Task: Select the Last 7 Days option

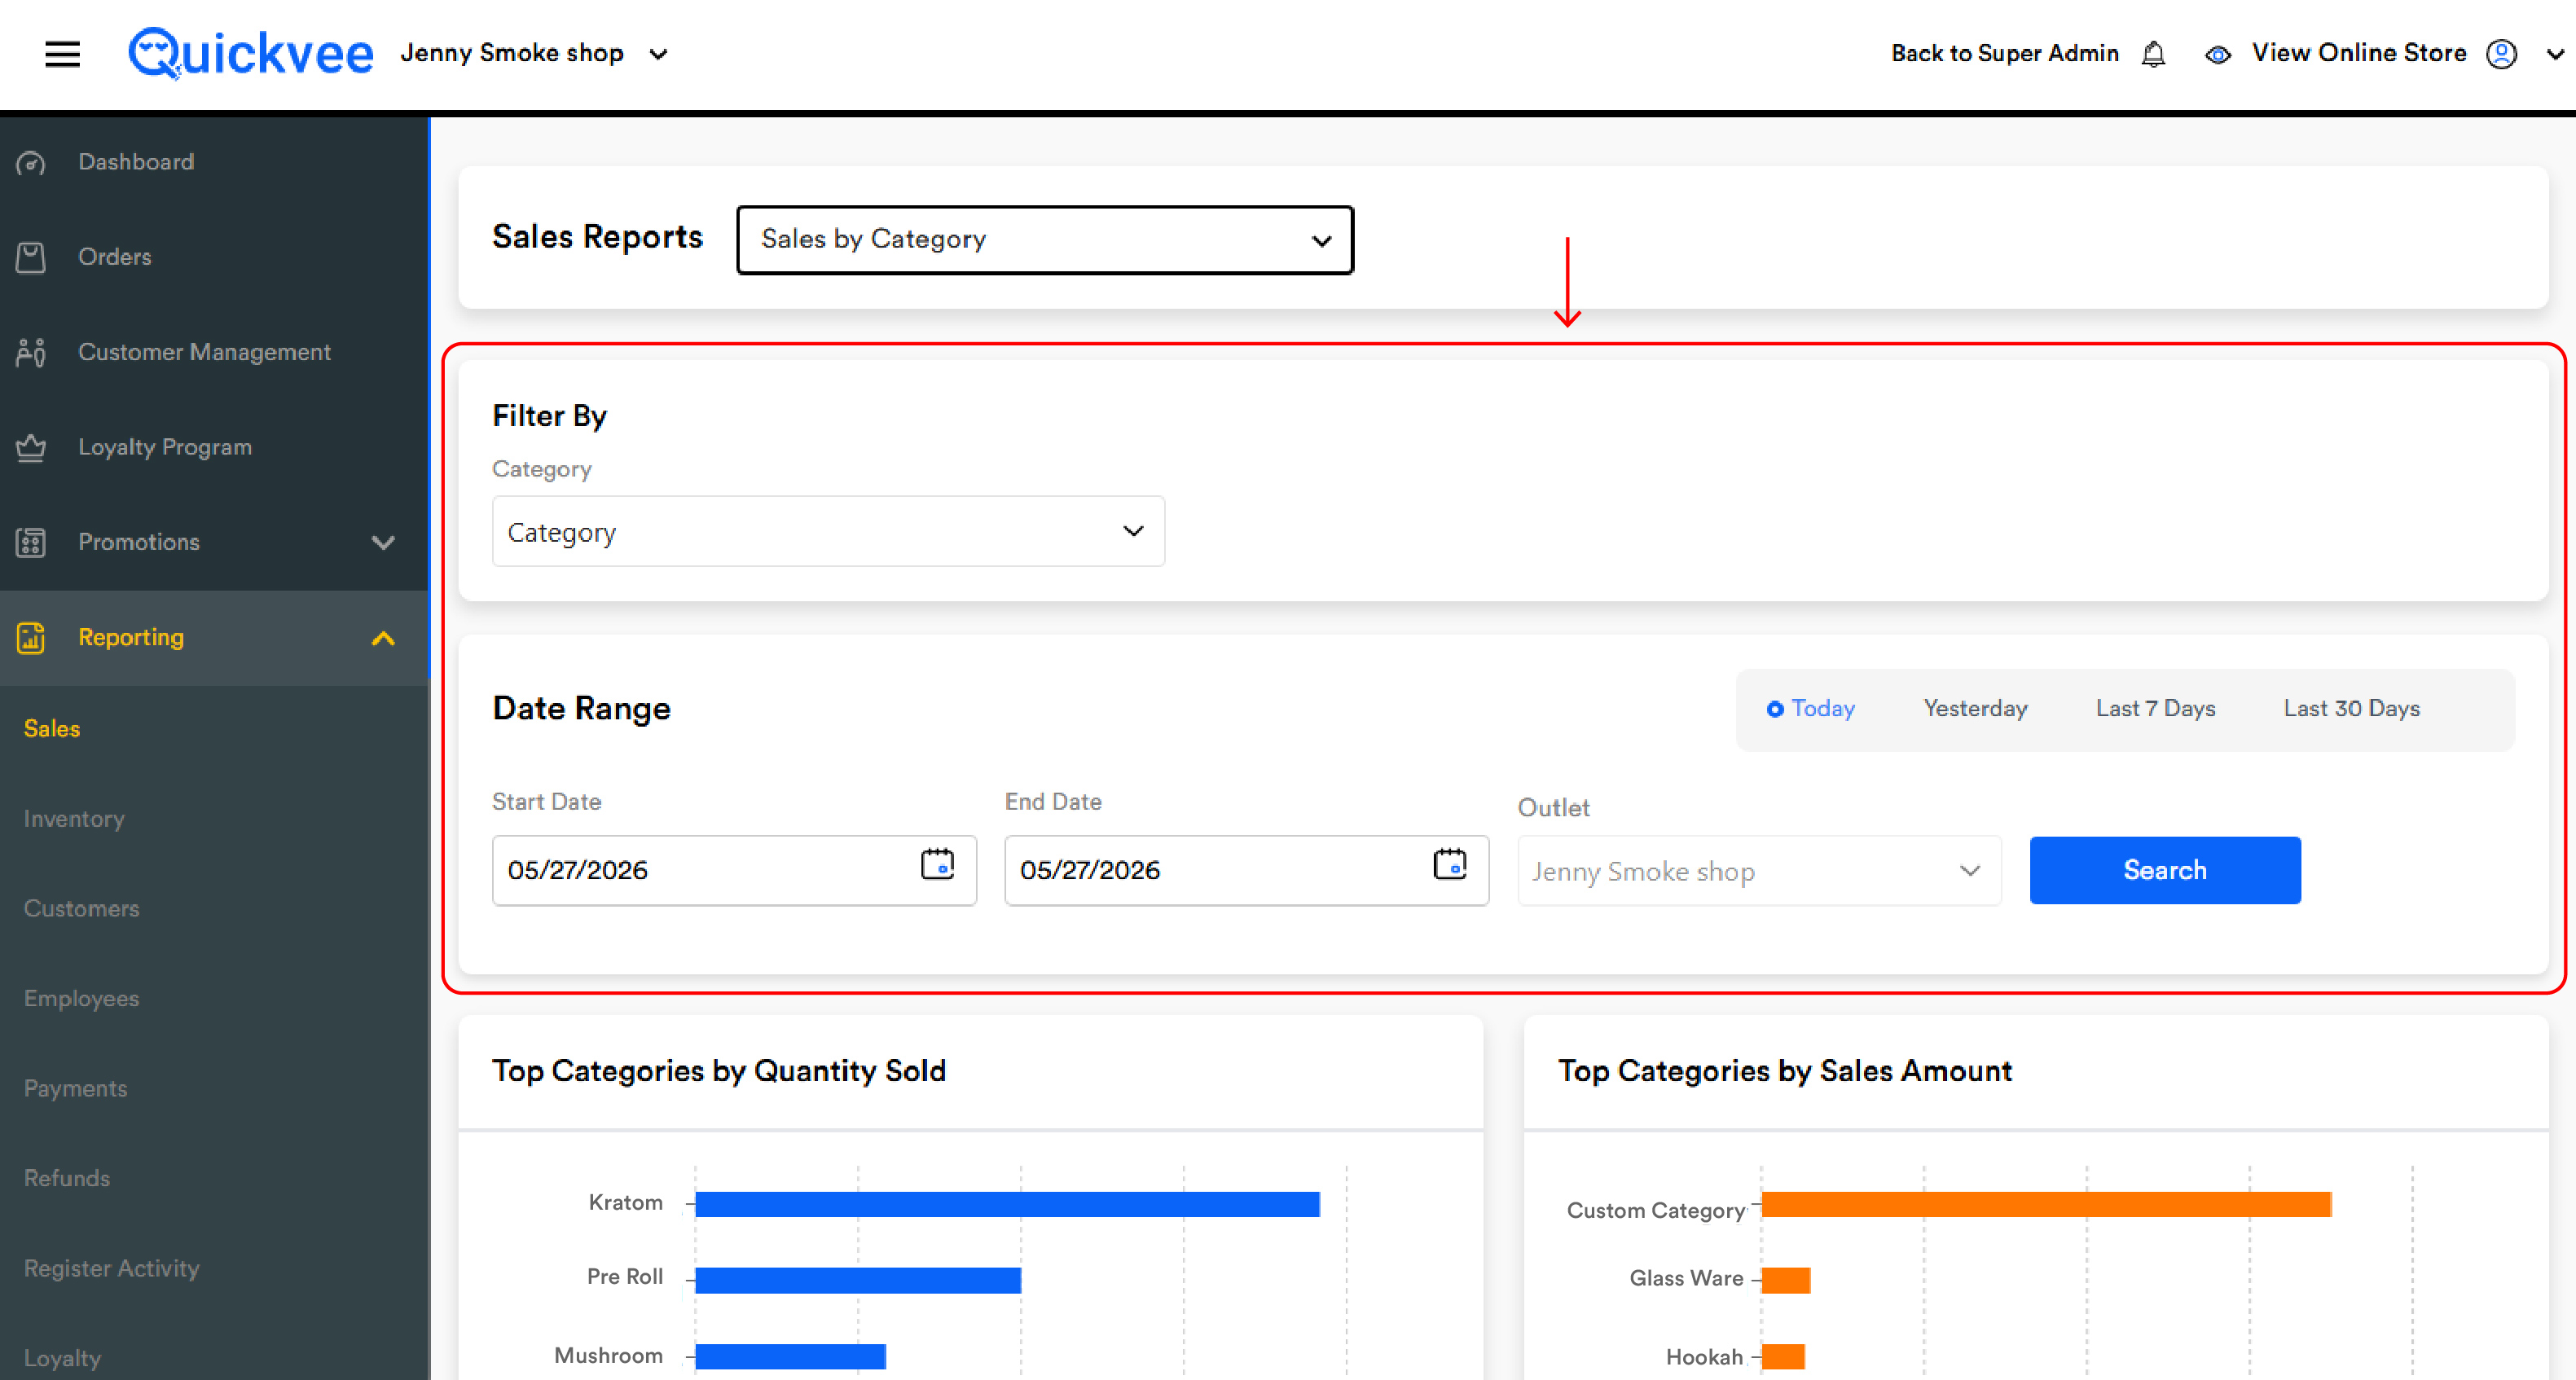Action: (x=2155, y=708)
